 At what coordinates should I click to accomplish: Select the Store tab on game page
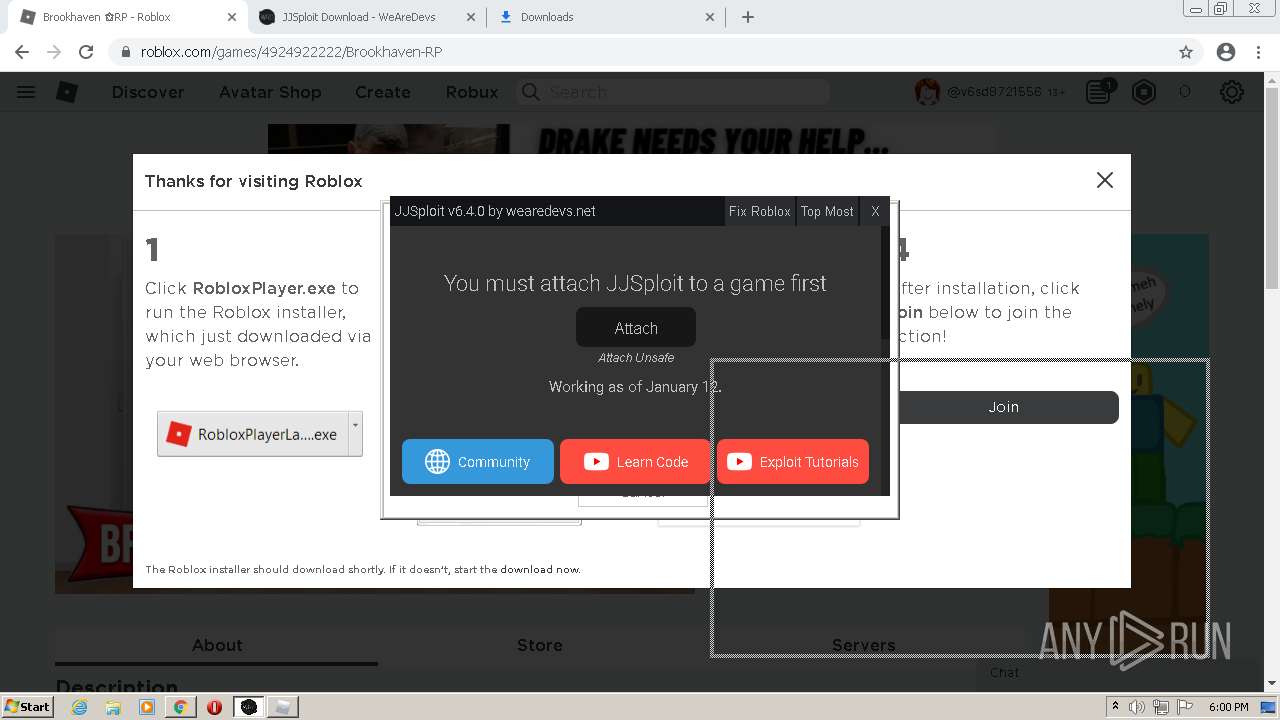(540, 645)
